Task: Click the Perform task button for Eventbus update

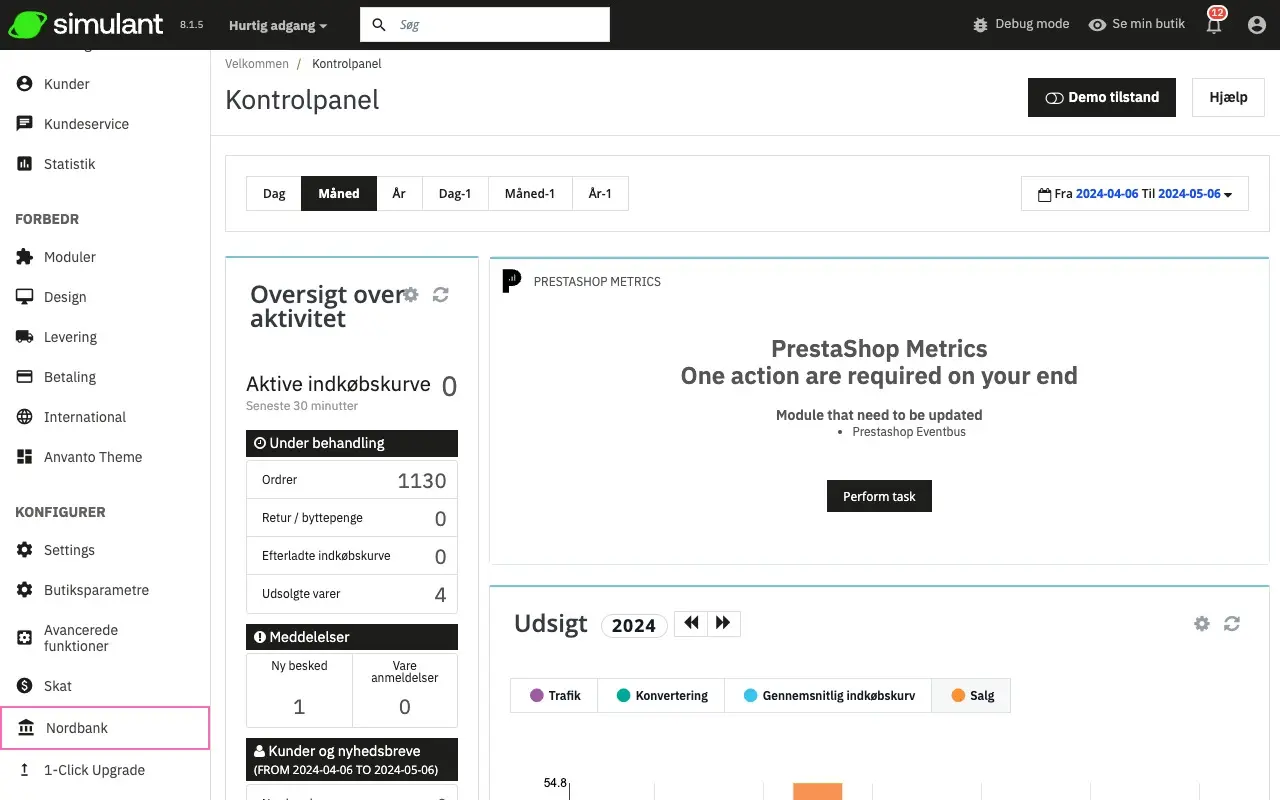Action: click(879, 496)
